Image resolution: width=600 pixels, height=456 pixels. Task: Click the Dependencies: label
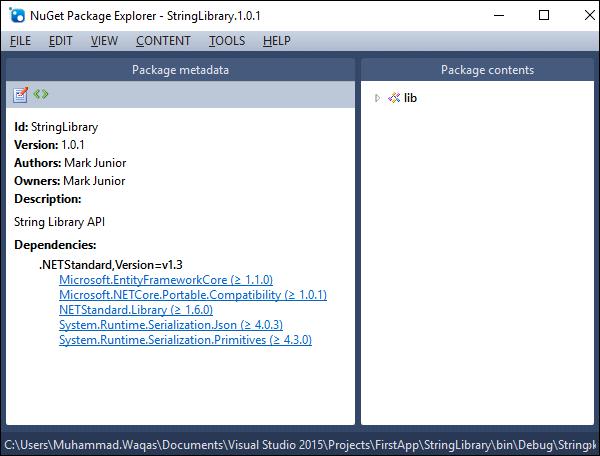click(55, 245)
